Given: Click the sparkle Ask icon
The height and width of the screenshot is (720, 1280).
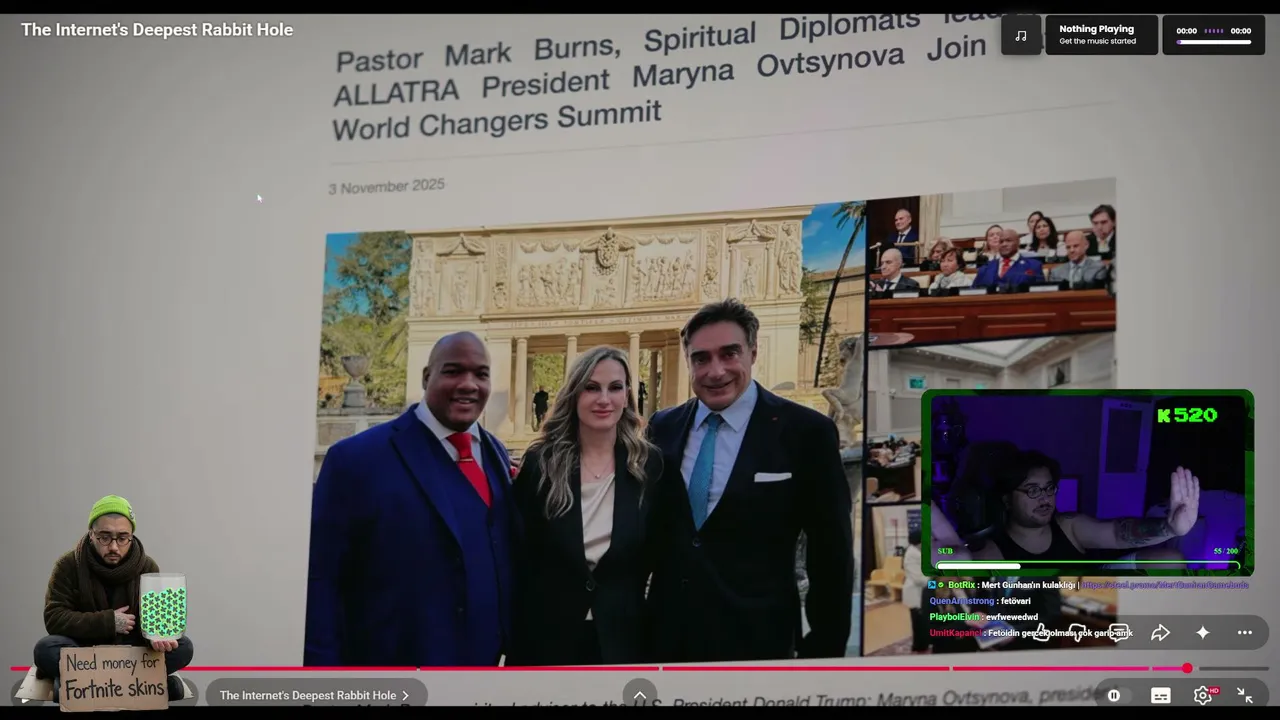Looking at the screenshot, I should click(1202, 633).
